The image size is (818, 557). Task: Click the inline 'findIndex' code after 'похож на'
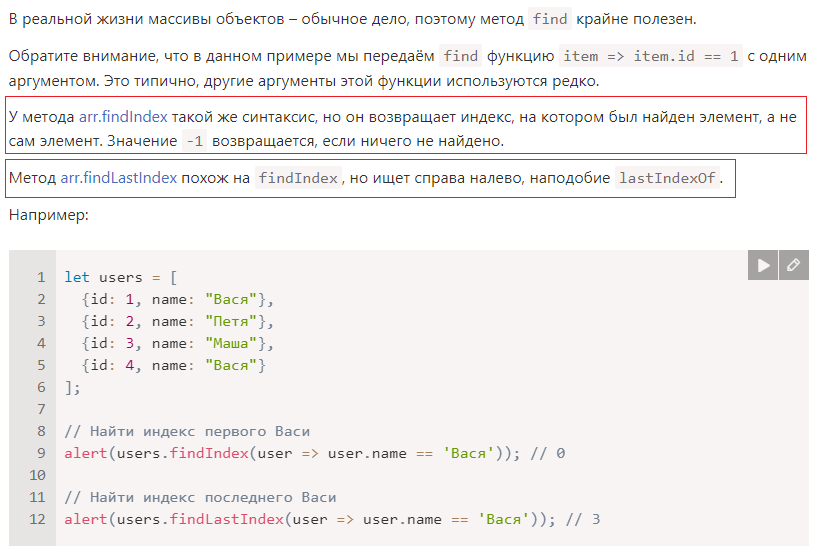299,178
